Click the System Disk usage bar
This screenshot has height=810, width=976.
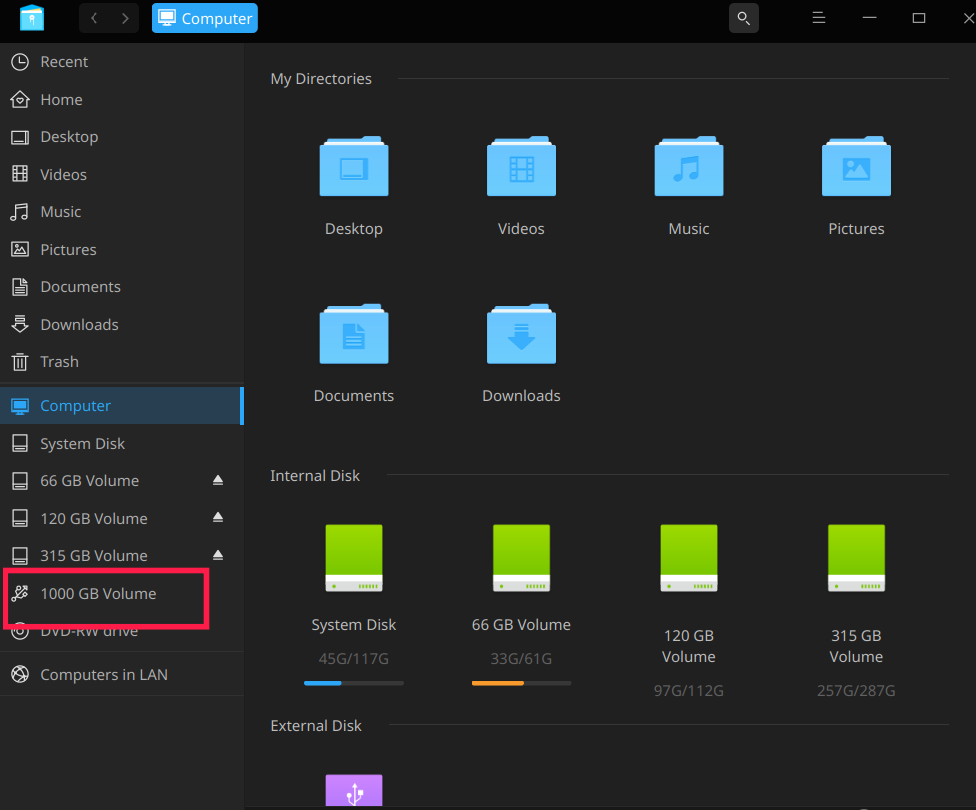pos(354,683)
